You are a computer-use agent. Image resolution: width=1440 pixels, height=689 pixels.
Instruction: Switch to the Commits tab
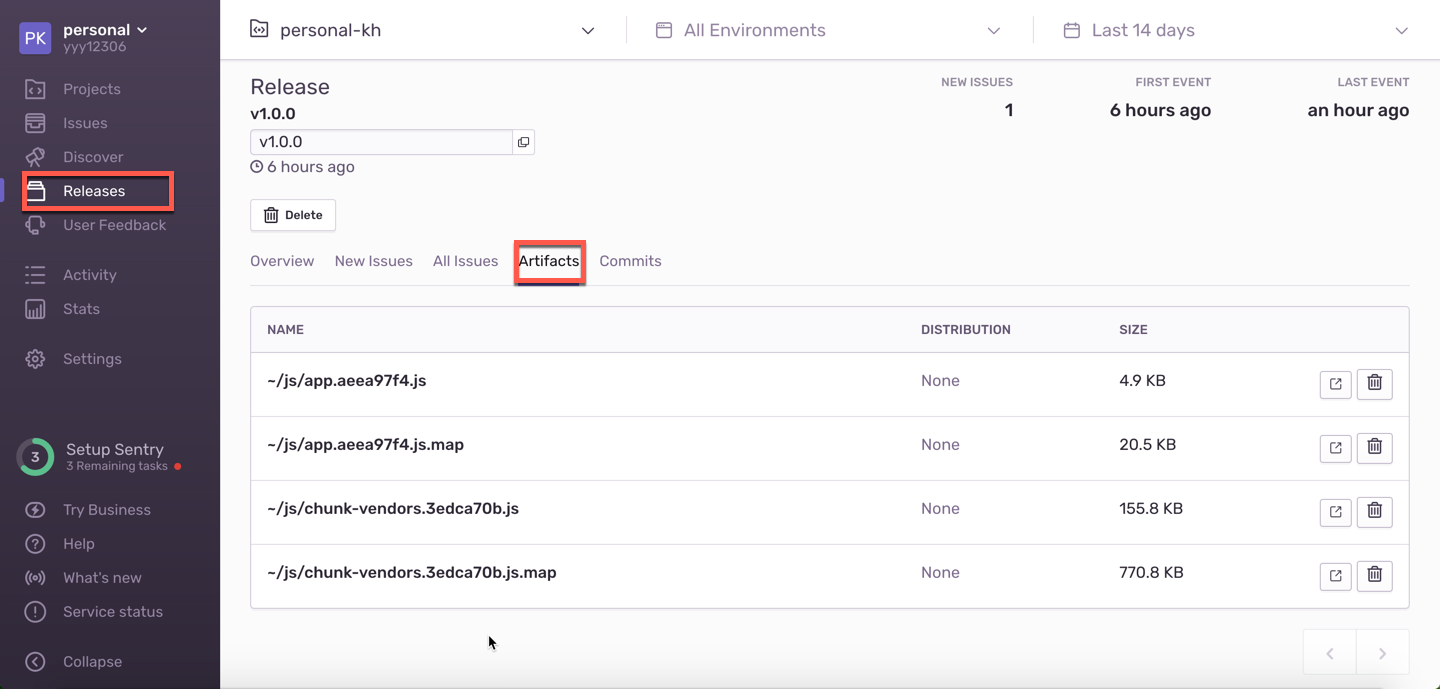[x=630, y=261]
